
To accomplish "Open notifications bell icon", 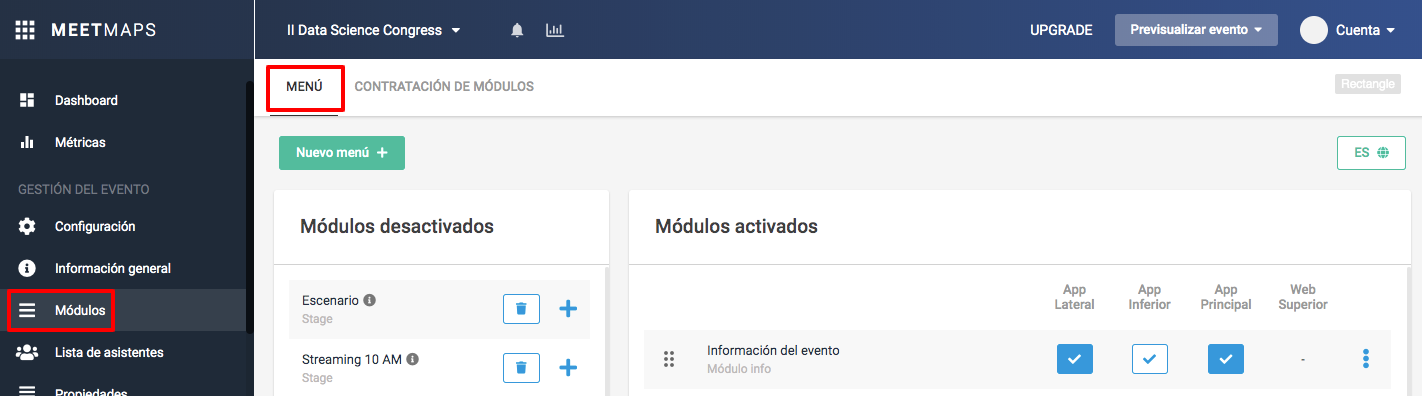I will click(x=517, y=30).
